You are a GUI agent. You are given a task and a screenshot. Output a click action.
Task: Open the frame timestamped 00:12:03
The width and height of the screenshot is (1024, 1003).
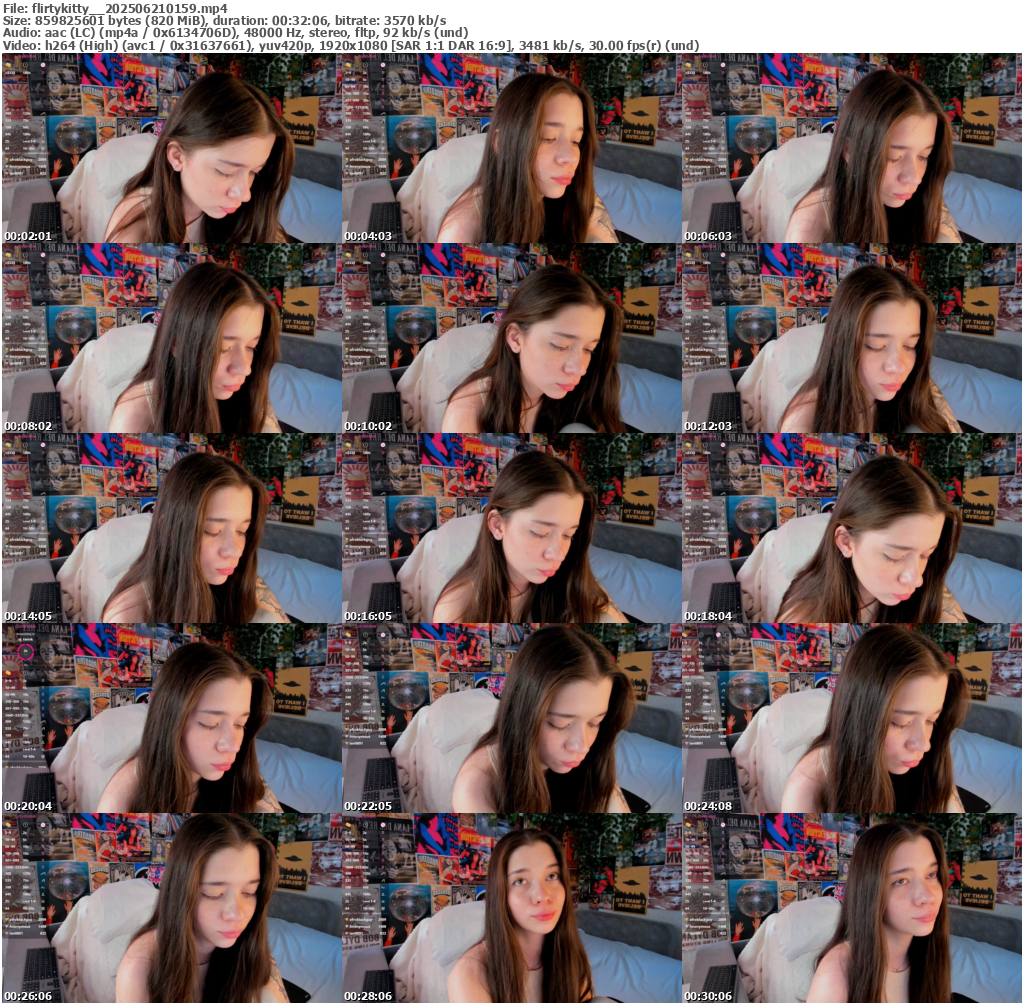tap(851, 338)
